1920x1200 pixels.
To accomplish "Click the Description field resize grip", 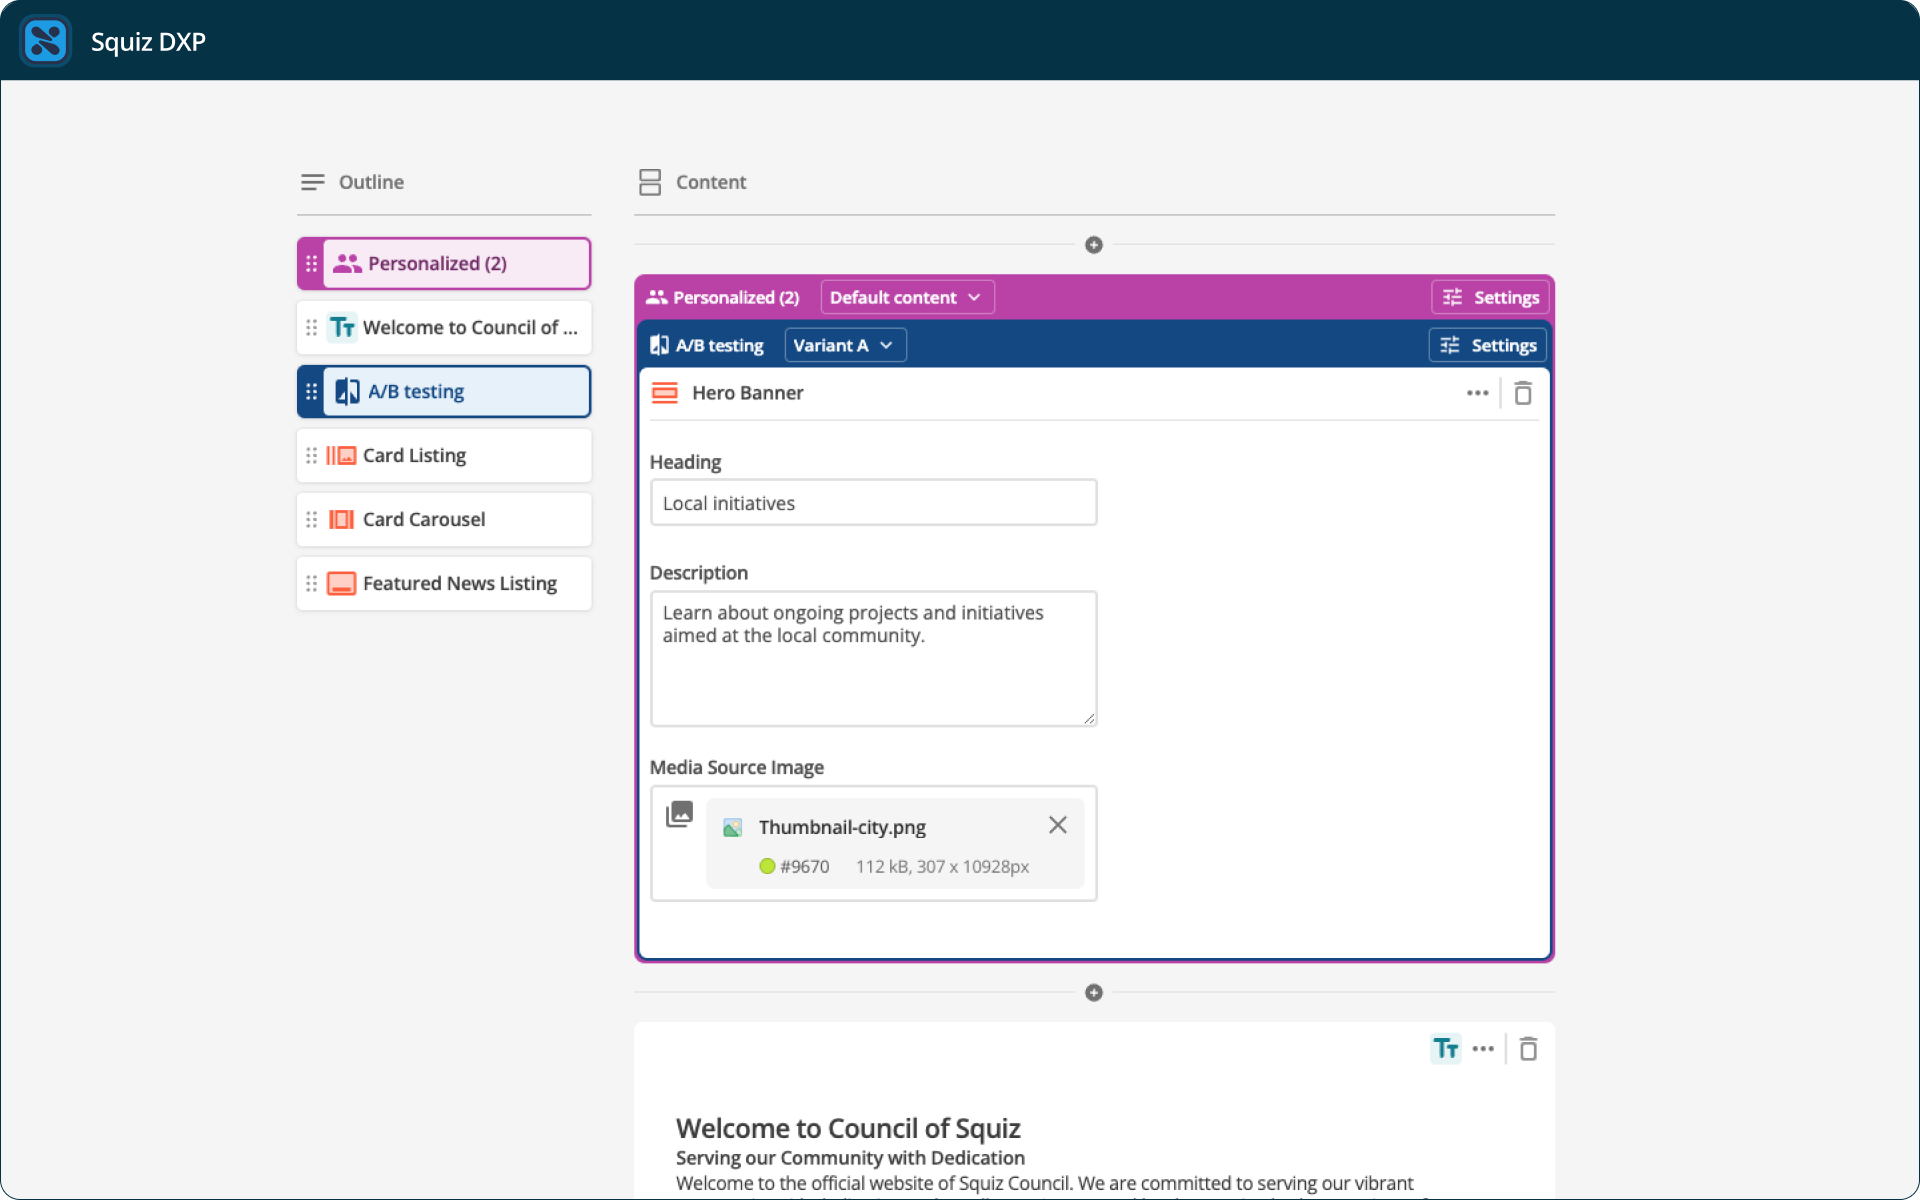I will click(x=1089, y=718).
